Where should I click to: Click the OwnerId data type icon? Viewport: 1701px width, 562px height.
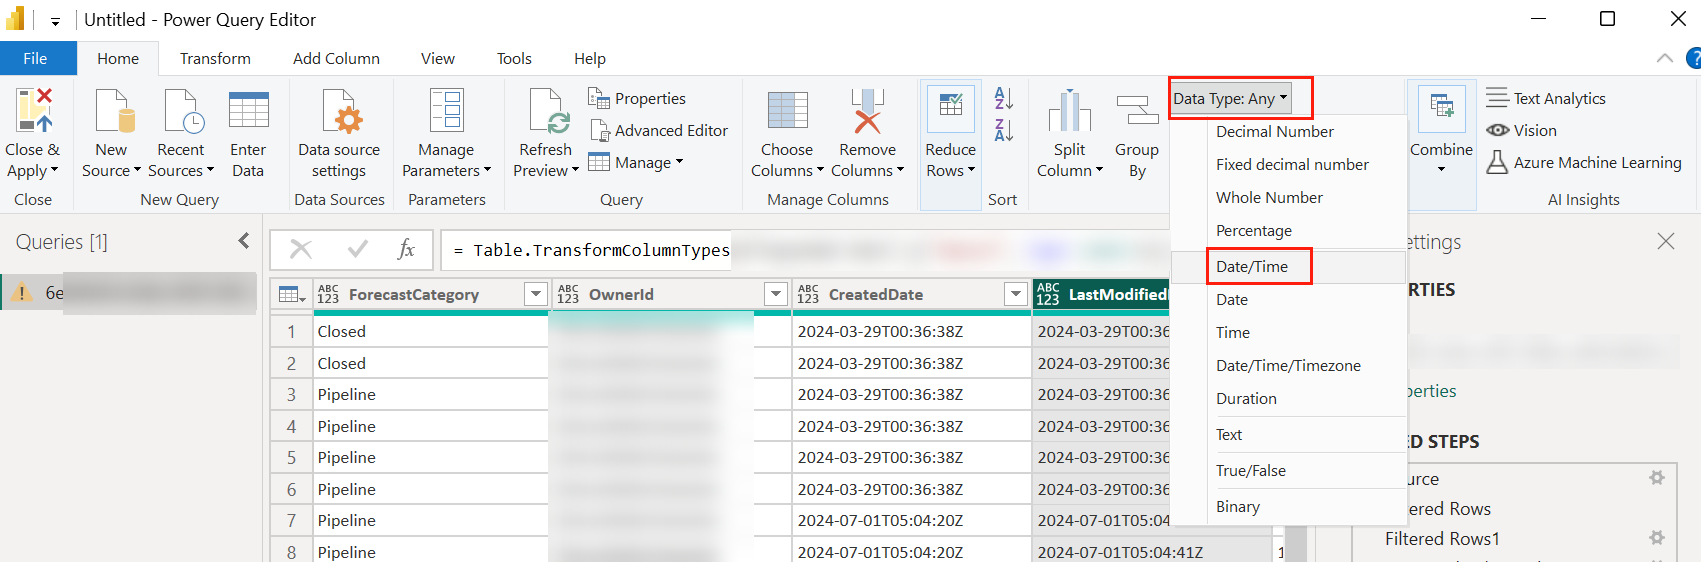[x=568, y=294]
